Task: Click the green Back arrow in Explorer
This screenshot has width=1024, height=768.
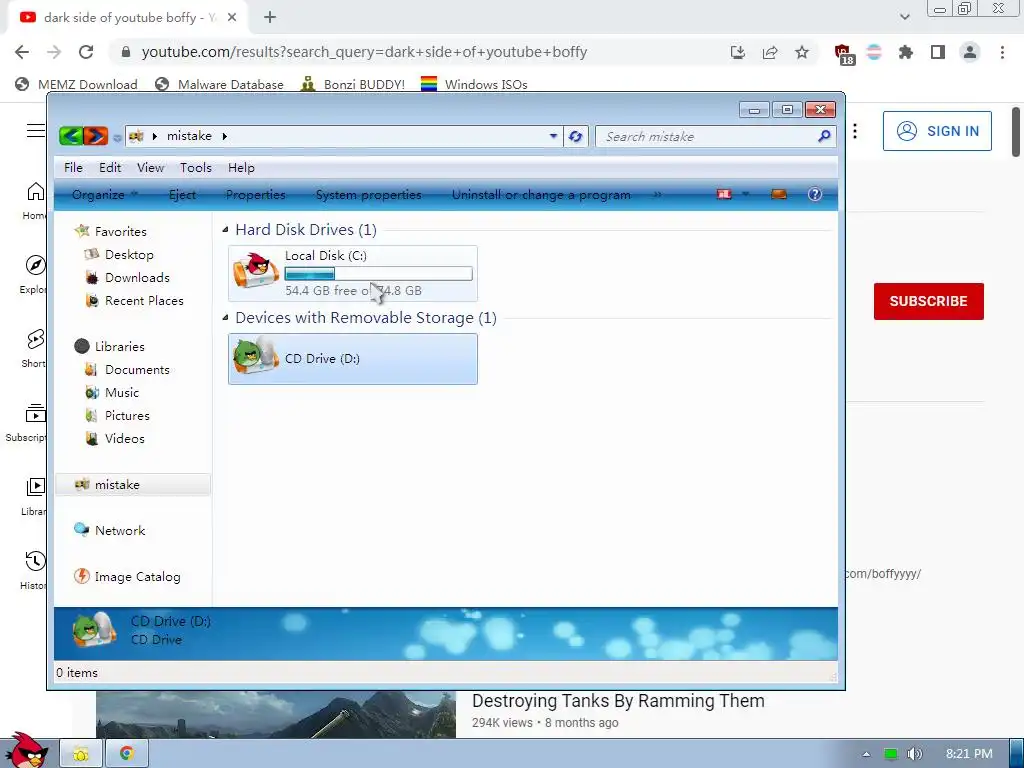Action: coord(71,136)
